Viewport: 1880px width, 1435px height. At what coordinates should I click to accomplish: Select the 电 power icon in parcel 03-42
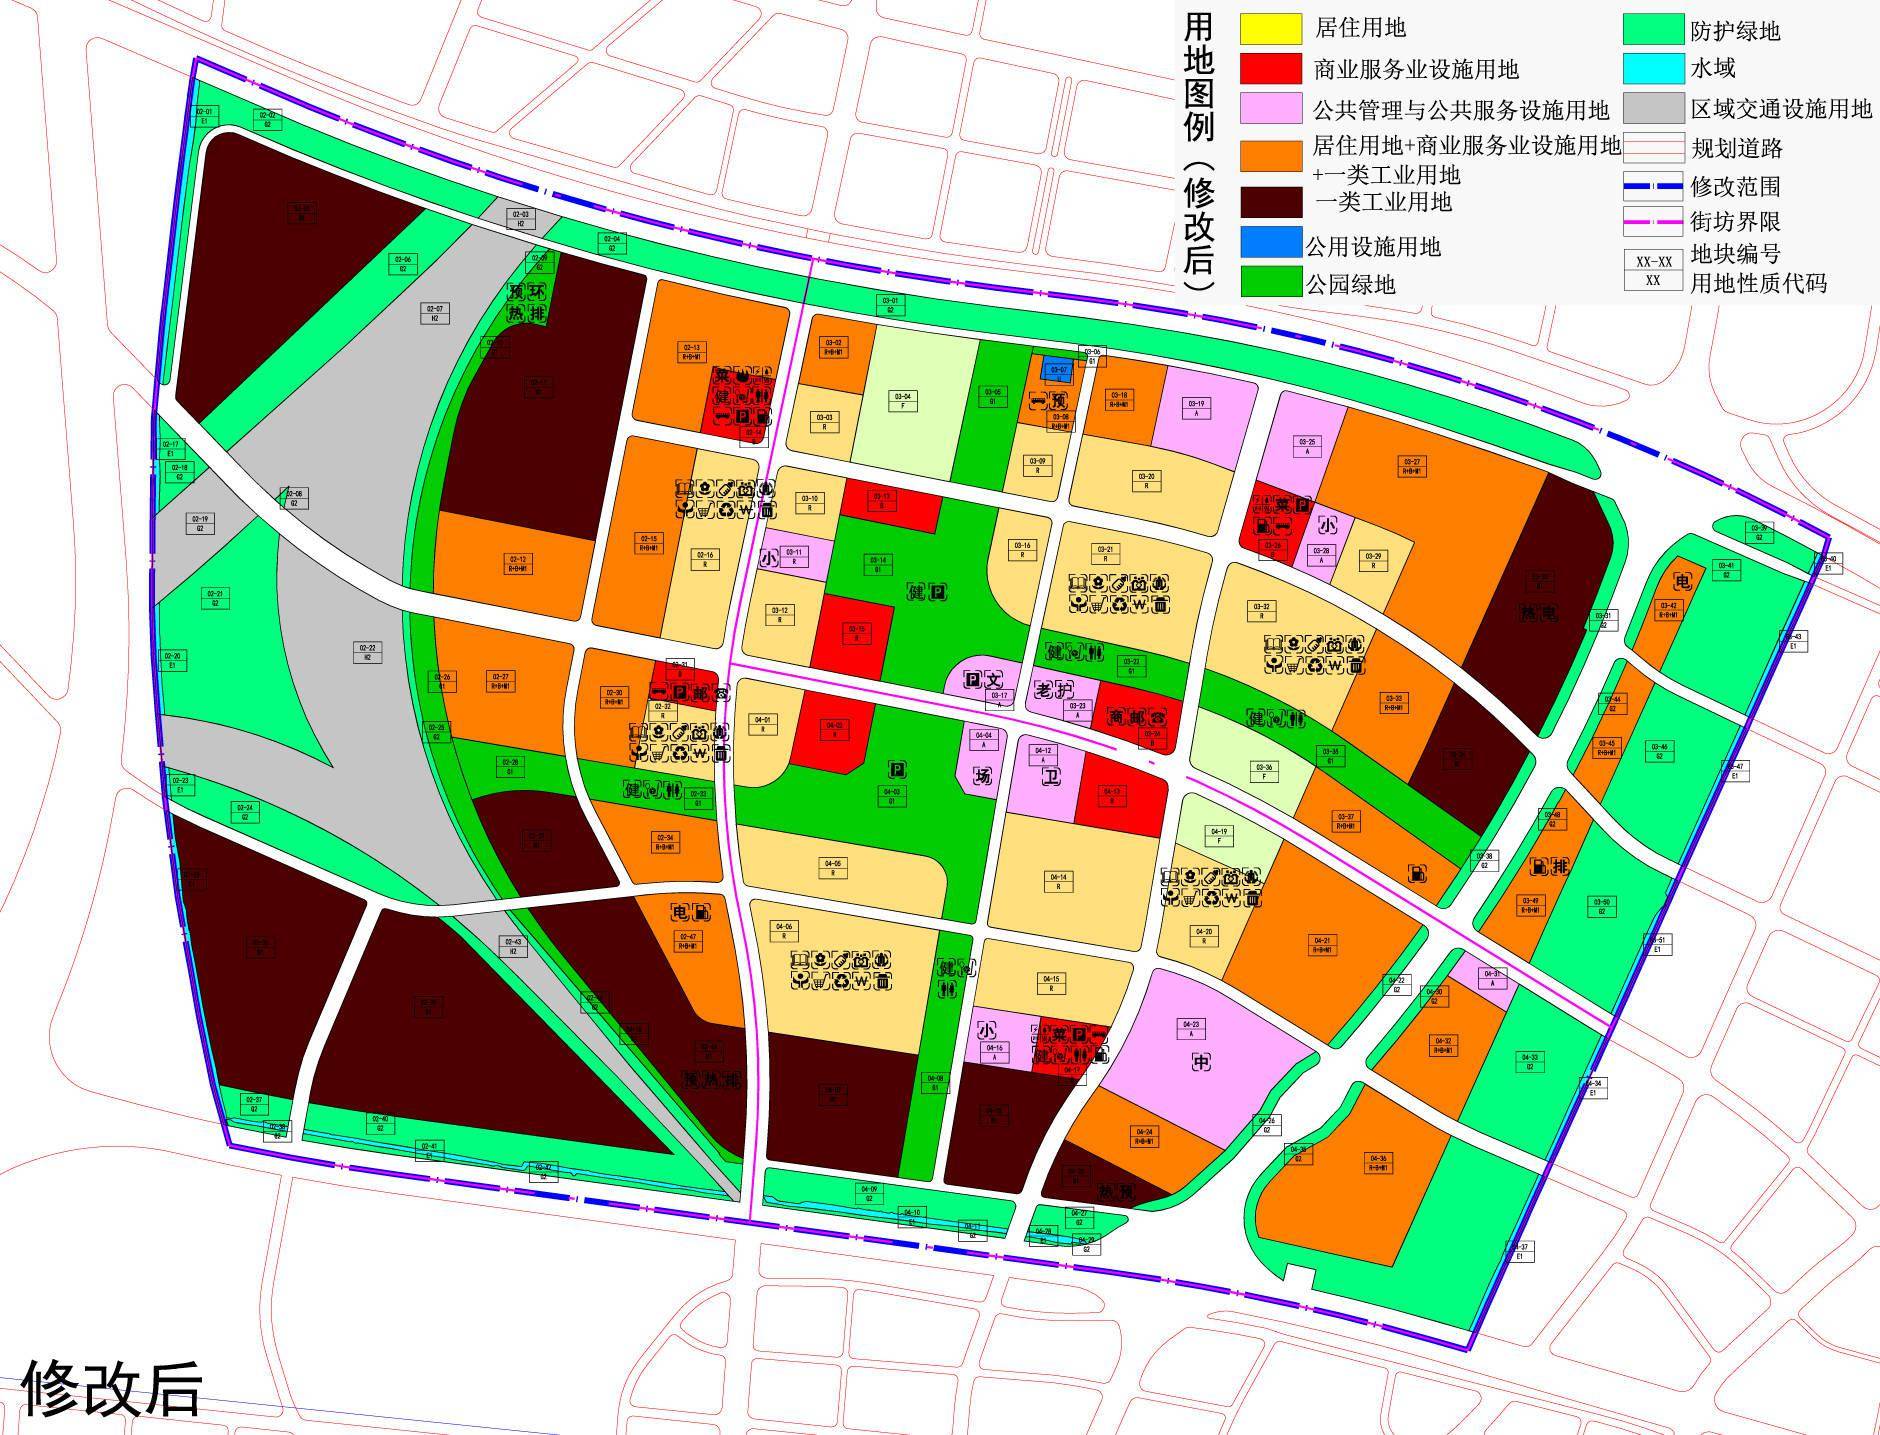coord(1683,581)
